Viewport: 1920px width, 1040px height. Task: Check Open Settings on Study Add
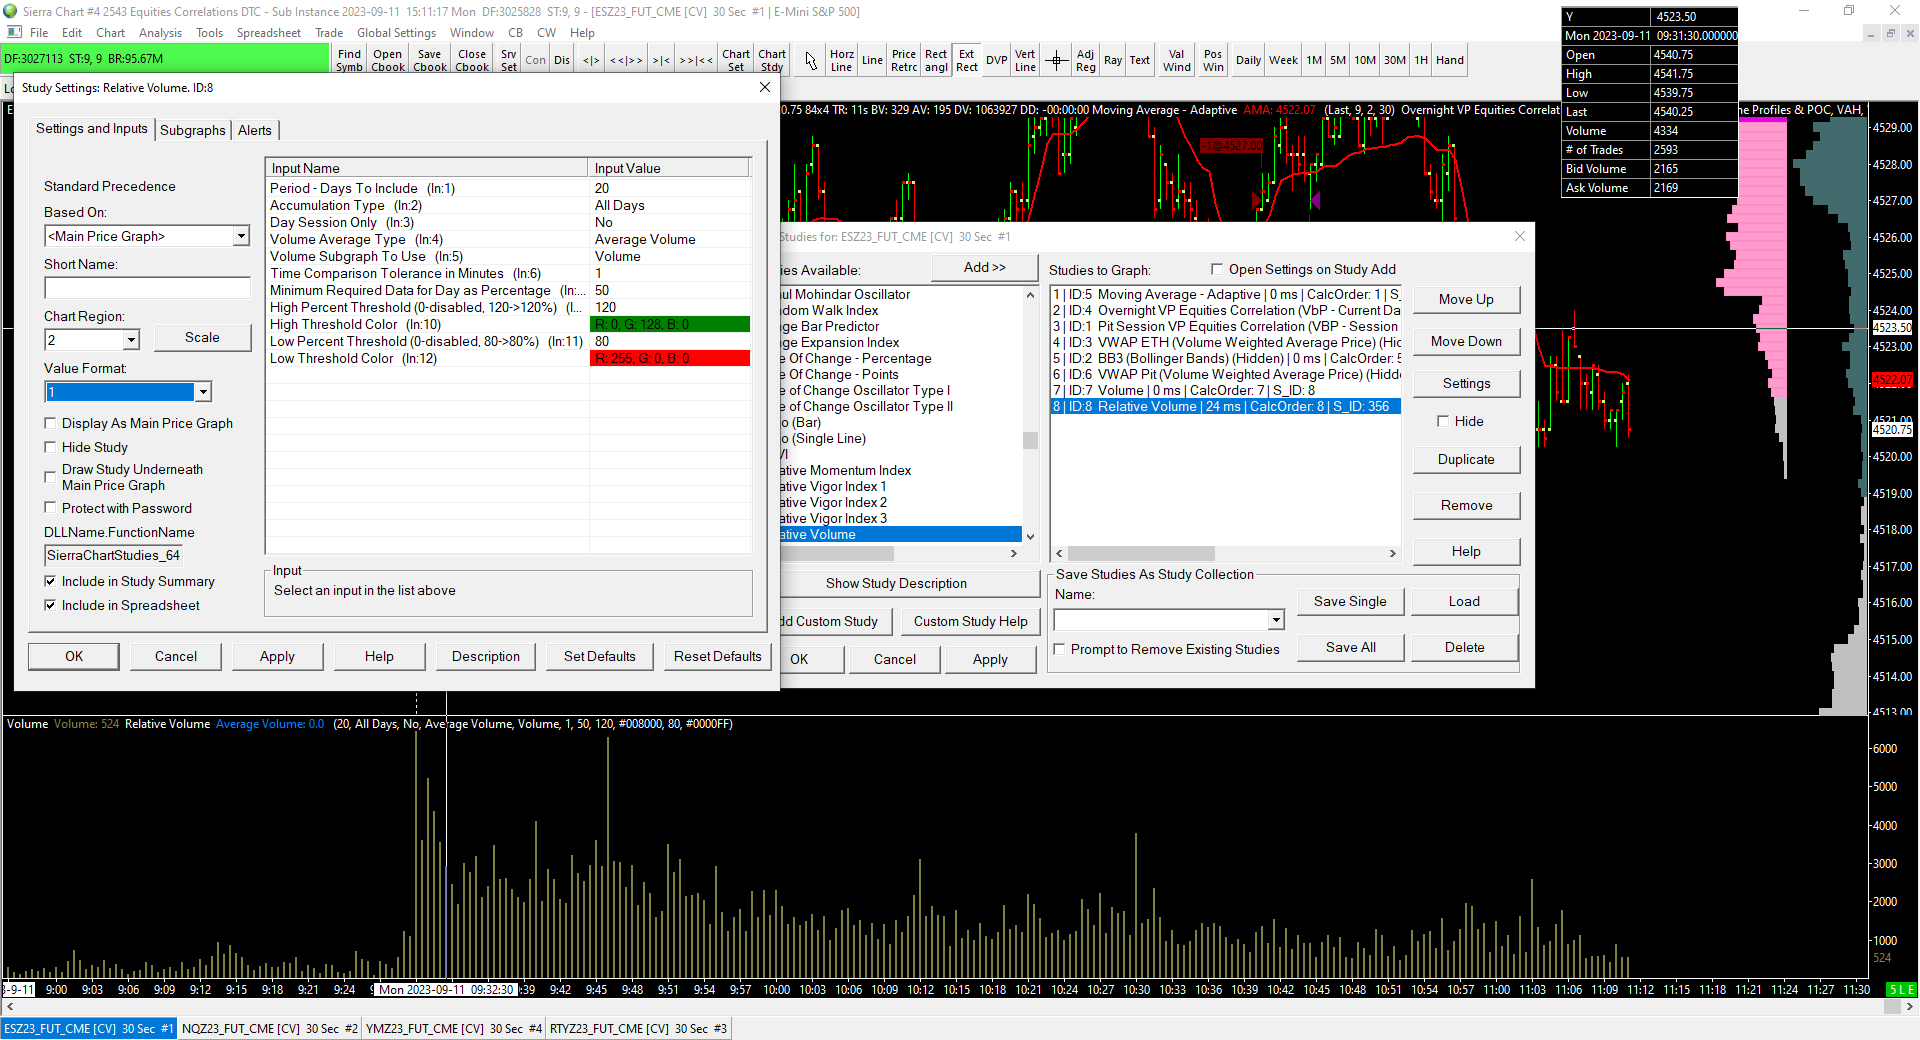[1217, 269]
